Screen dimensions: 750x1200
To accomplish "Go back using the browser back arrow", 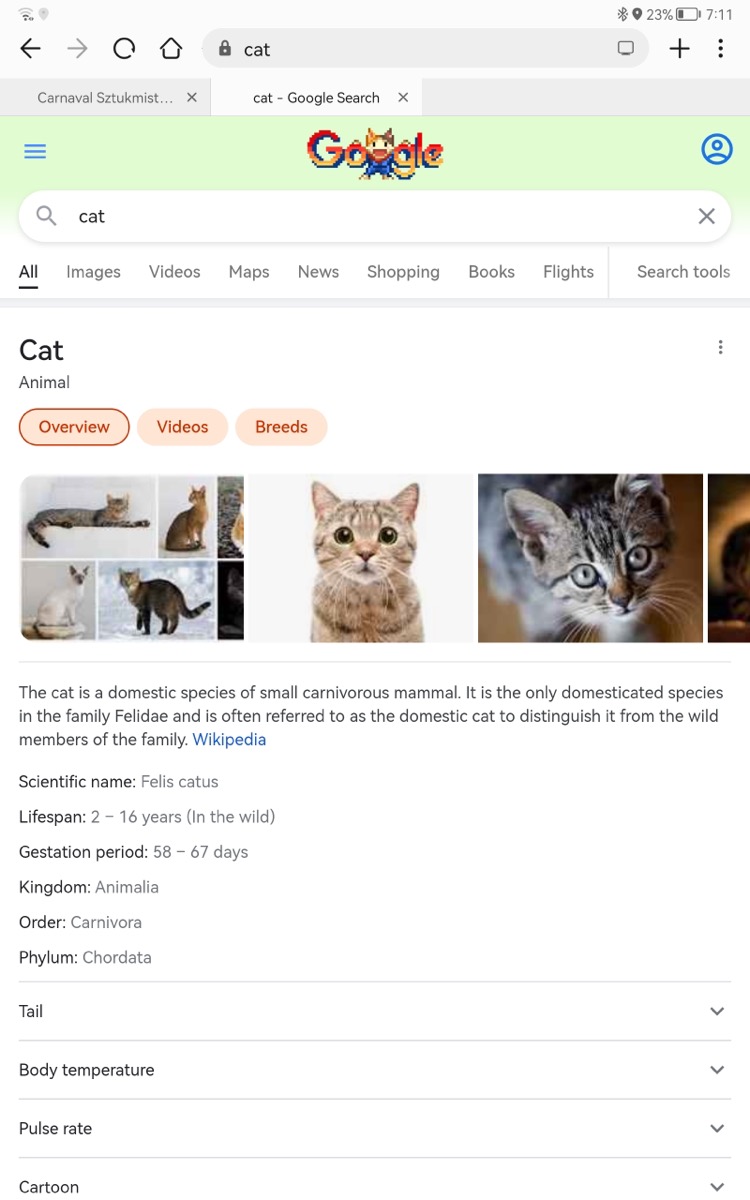I will coord(31,49).
